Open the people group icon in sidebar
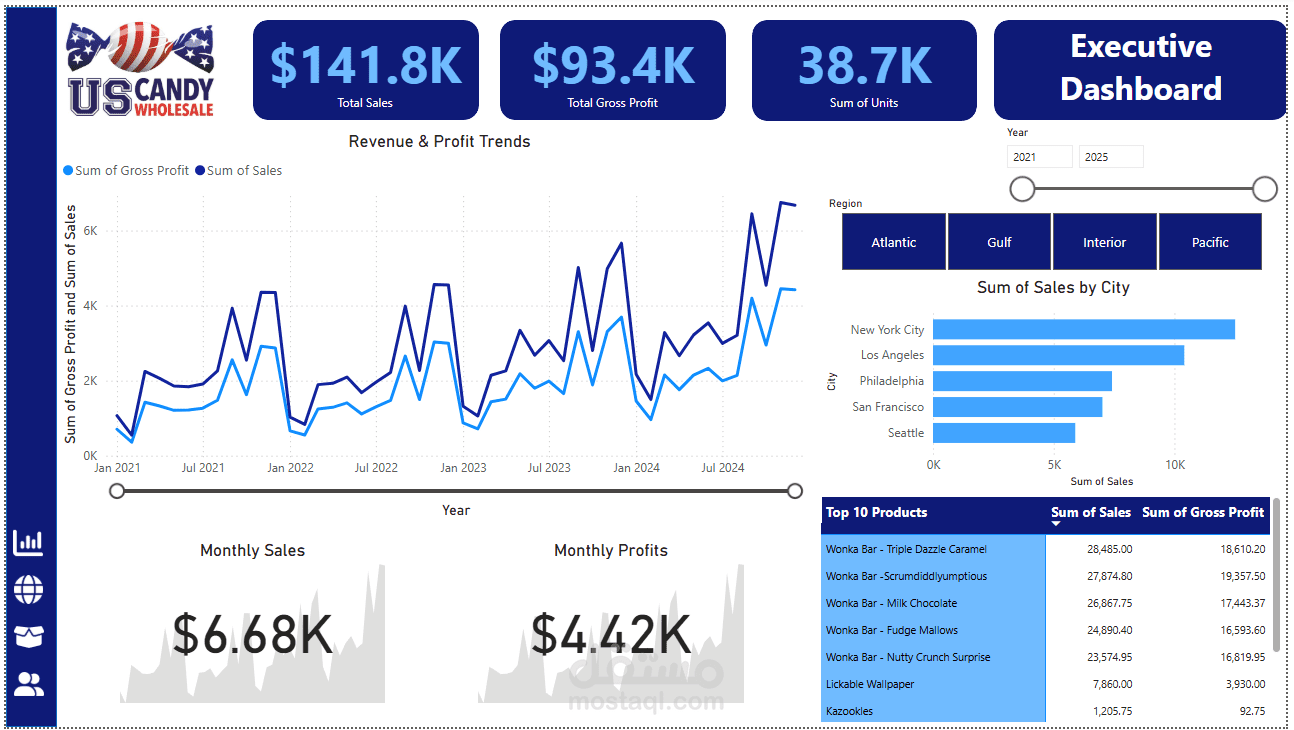 click(x=29, y=684)
